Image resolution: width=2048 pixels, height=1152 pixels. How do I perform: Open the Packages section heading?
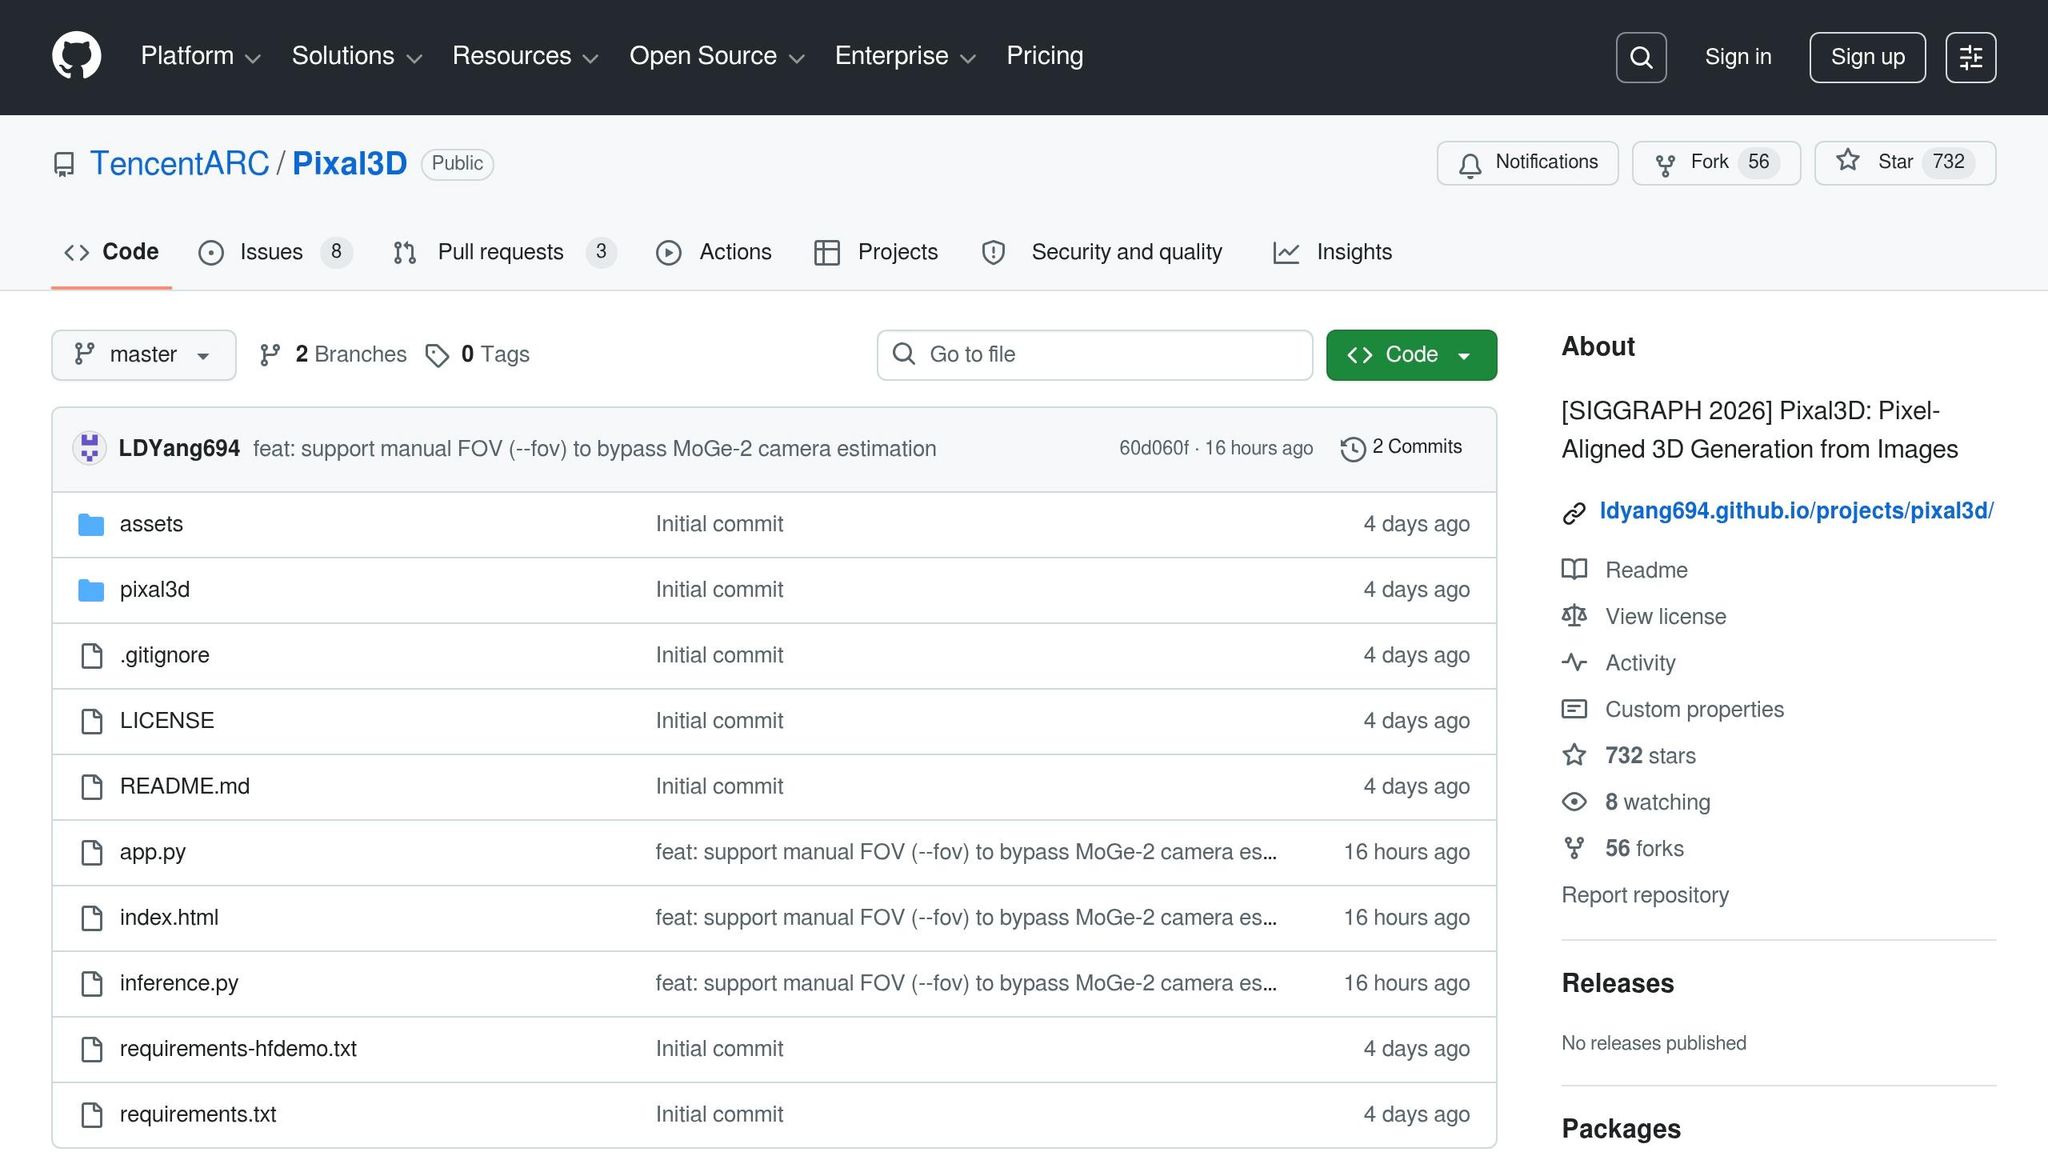click(x=1621, y=1129)
